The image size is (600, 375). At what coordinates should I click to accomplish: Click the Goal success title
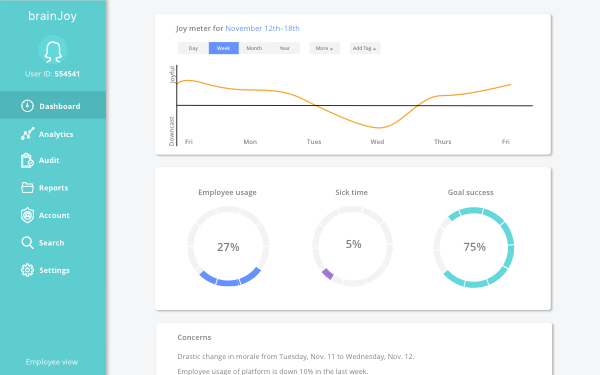pos(470,192)
